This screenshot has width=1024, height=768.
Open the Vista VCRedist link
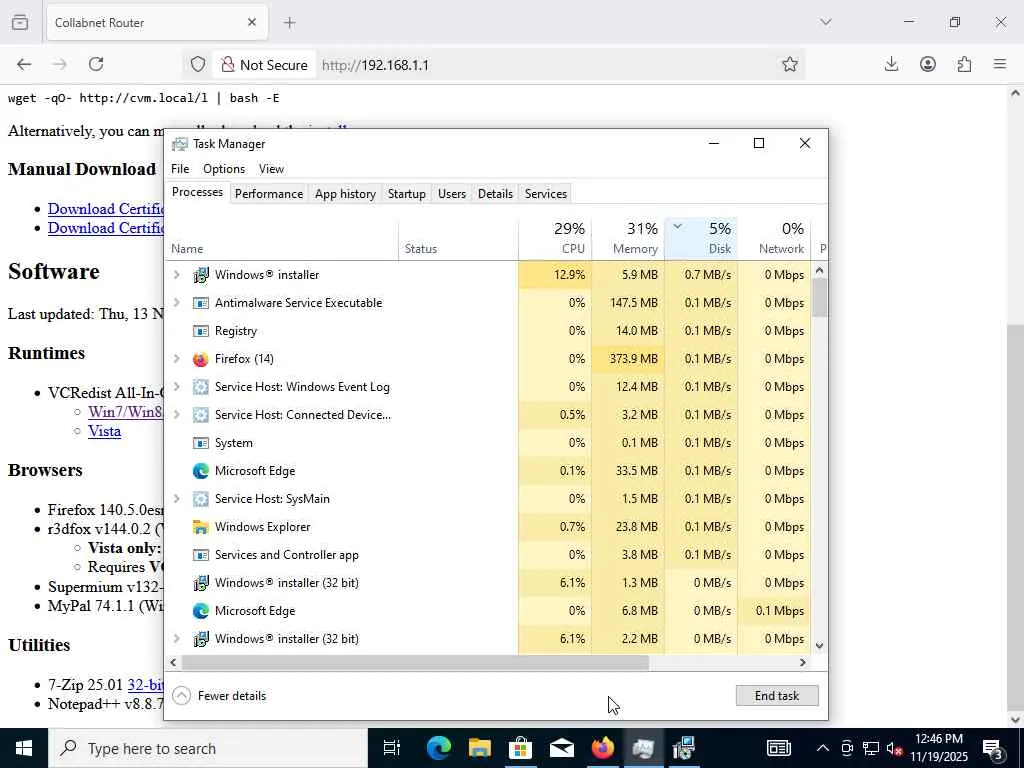point(104,431)
